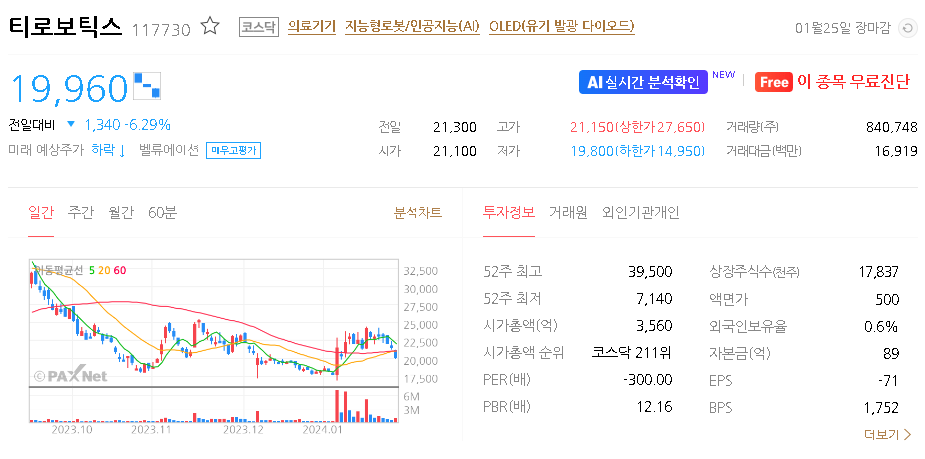Click the AI 실시간 분석확인 button

(643, 83)
